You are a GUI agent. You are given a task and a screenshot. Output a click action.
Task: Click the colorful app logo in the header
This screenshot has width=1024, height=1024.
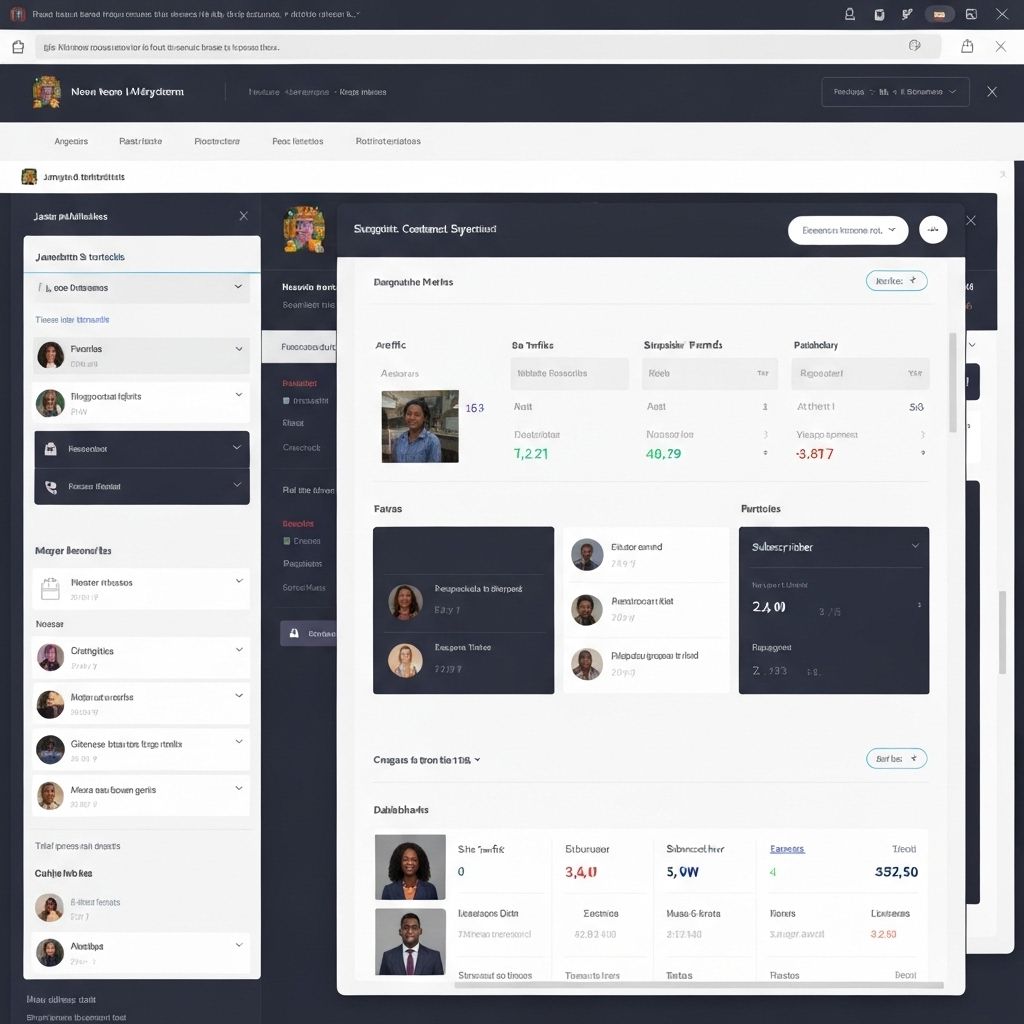47,91
